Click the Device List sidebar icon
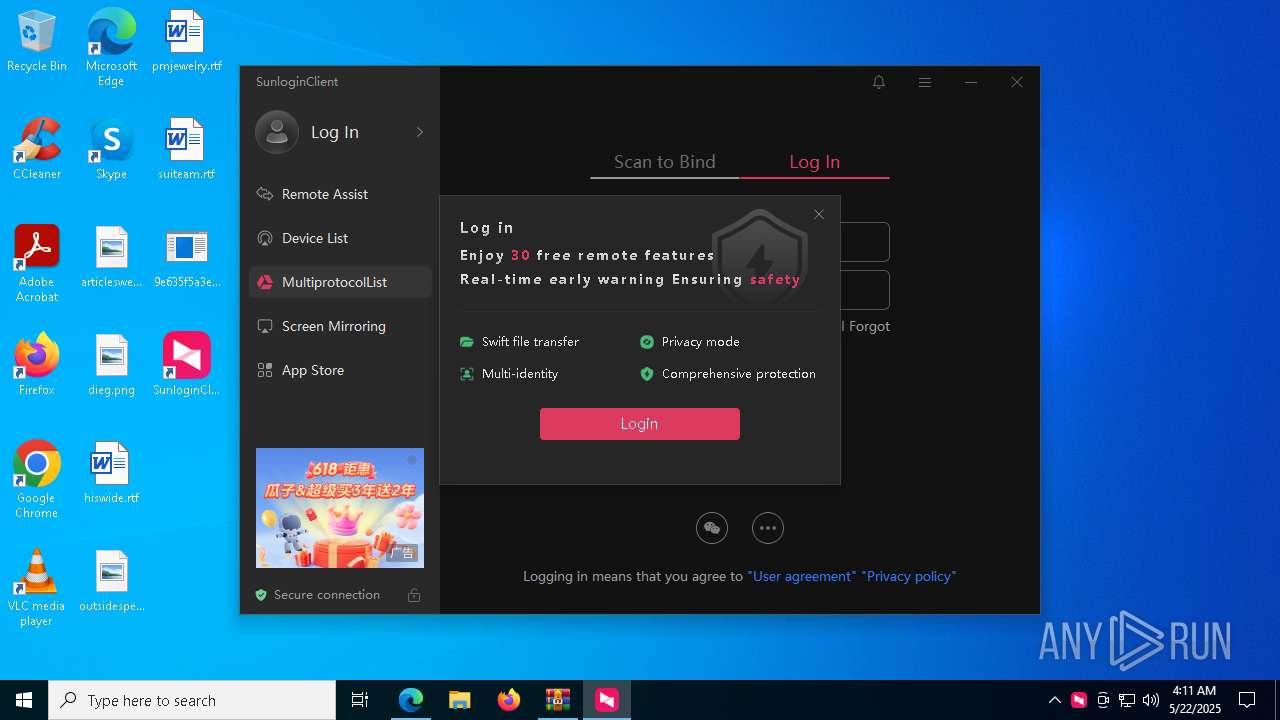The image size is (1280, 720). click(x=265, y=238)
